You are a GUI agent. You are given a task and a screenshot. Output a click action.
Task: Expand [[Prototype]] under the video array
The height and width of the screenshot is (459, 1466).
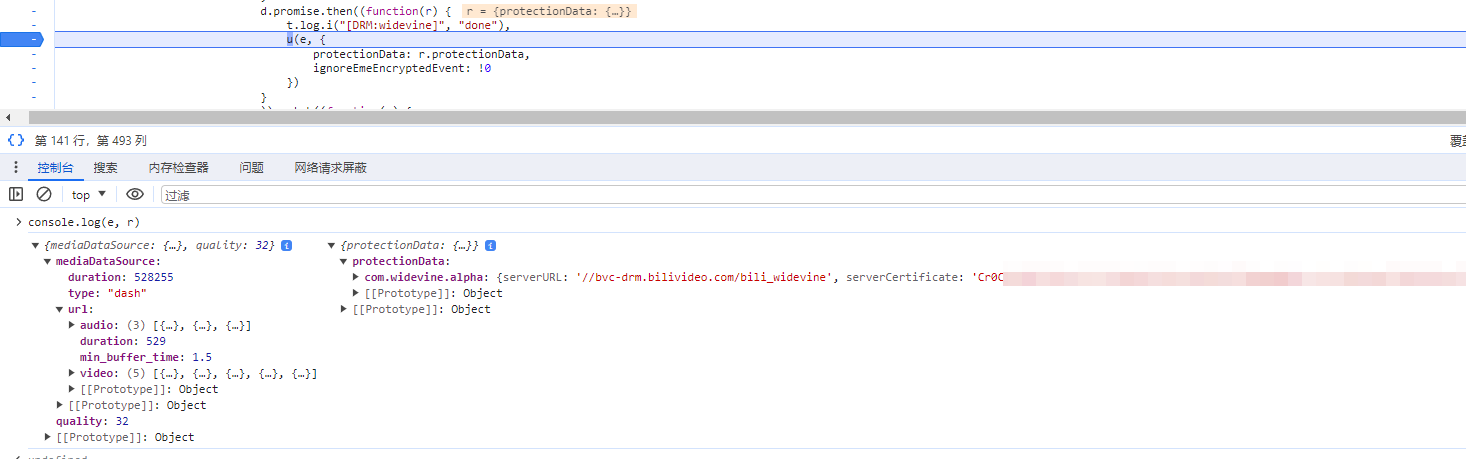72,389
